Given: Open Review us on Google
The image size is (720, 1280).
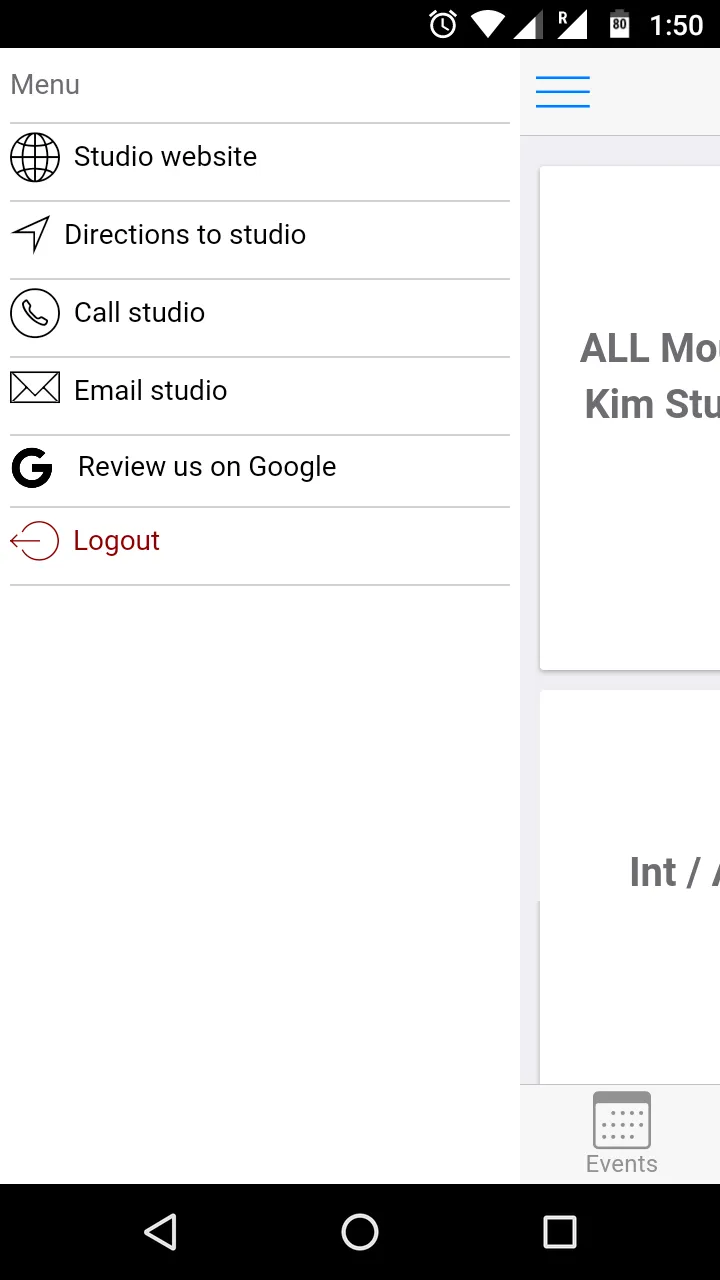Looking at the screenshot, I should pos(260,471).
